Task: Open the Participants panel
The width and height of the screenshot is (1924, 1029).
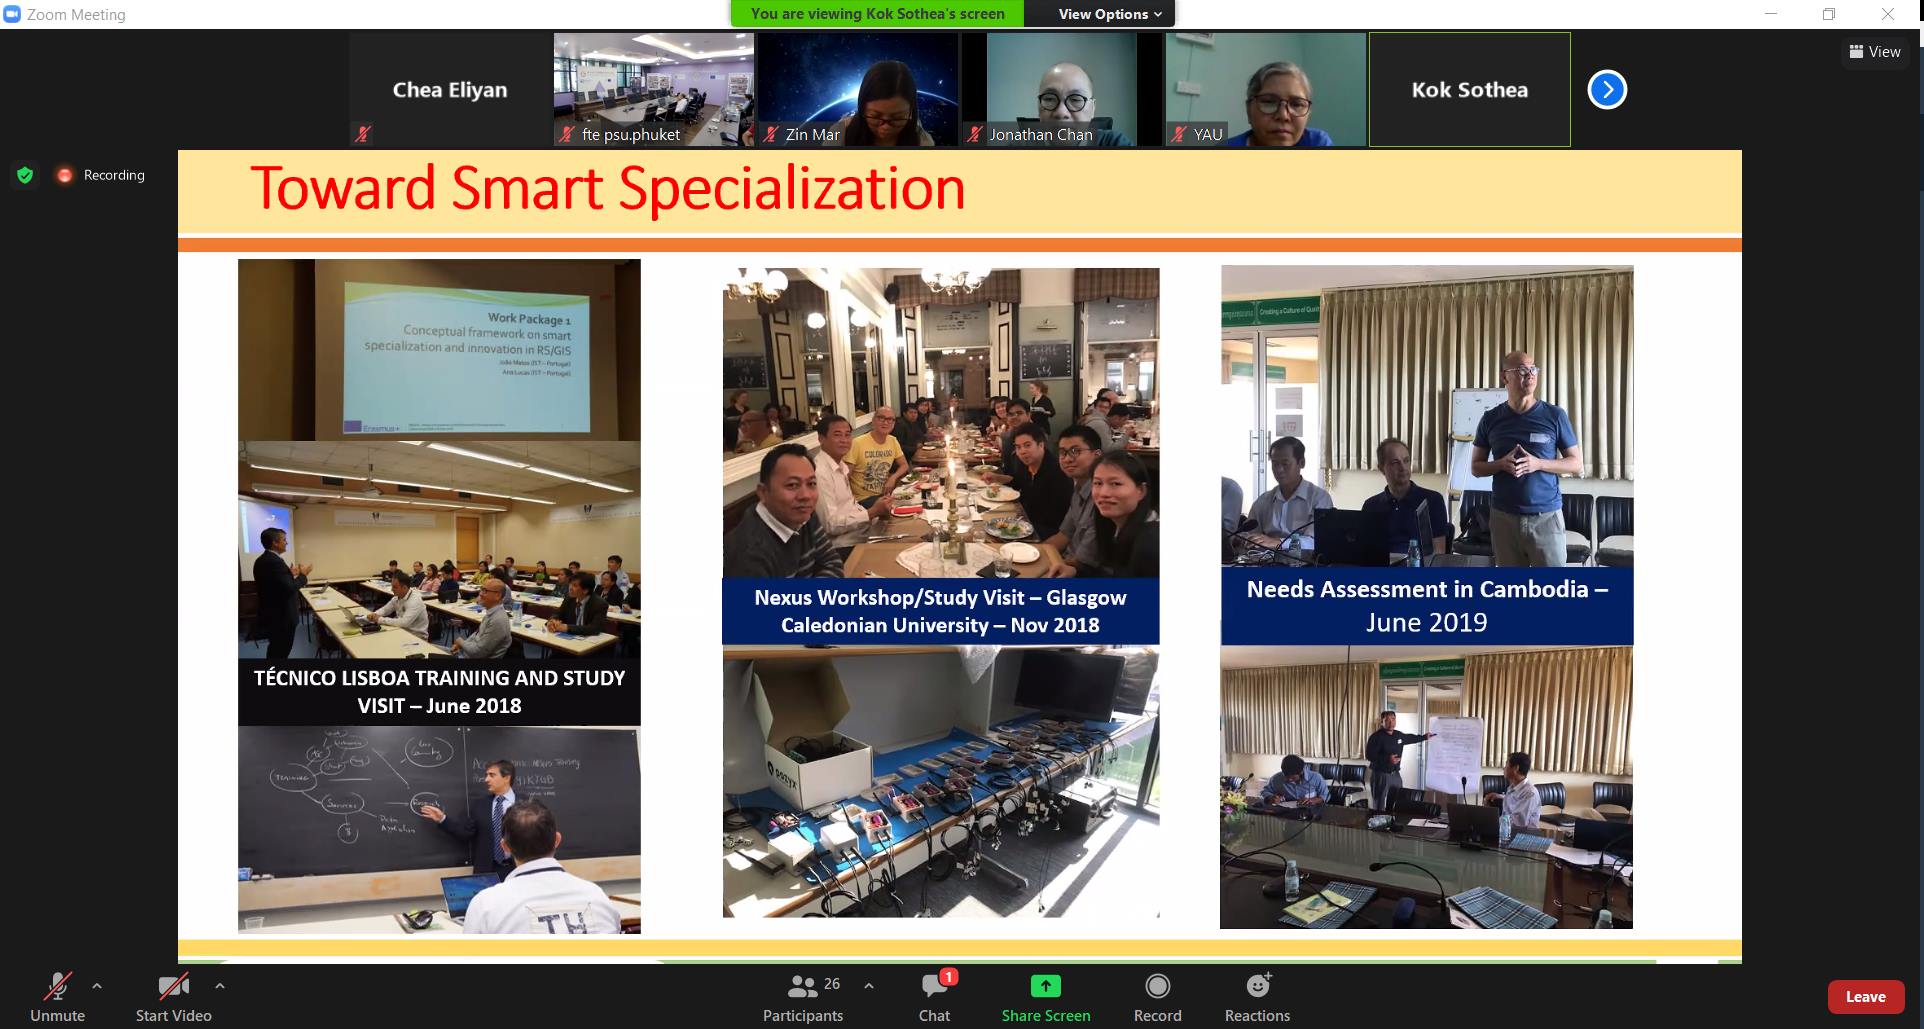Action: click(x=803, y=997)
